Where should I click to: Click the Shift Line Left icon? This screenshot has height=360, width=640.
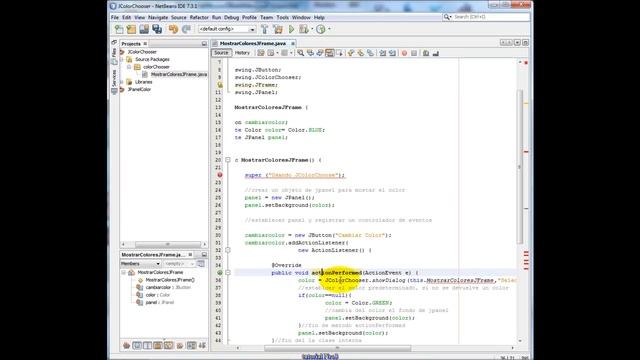click(x=382, y=53)
